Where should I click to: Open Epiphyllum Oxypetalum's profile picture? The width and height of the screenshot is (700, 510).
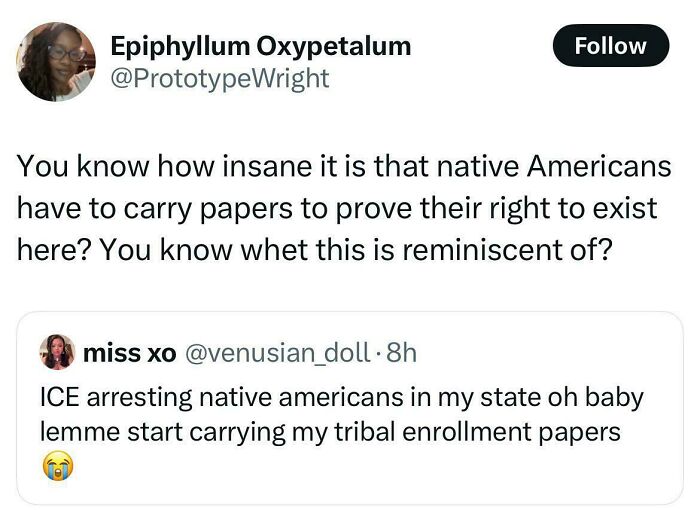click(56, 62)
